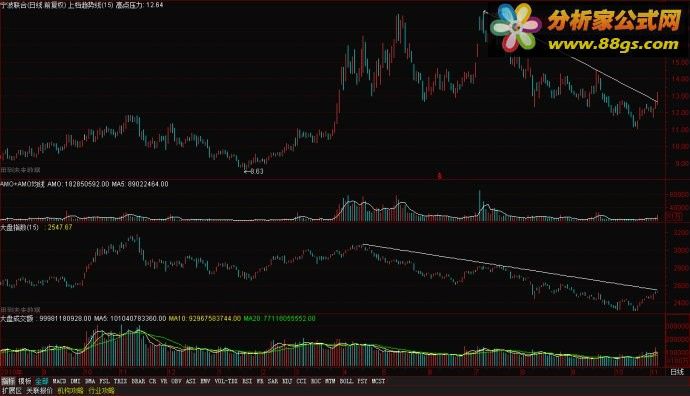Select the downtrend line on the index chart

pos(510,267)
